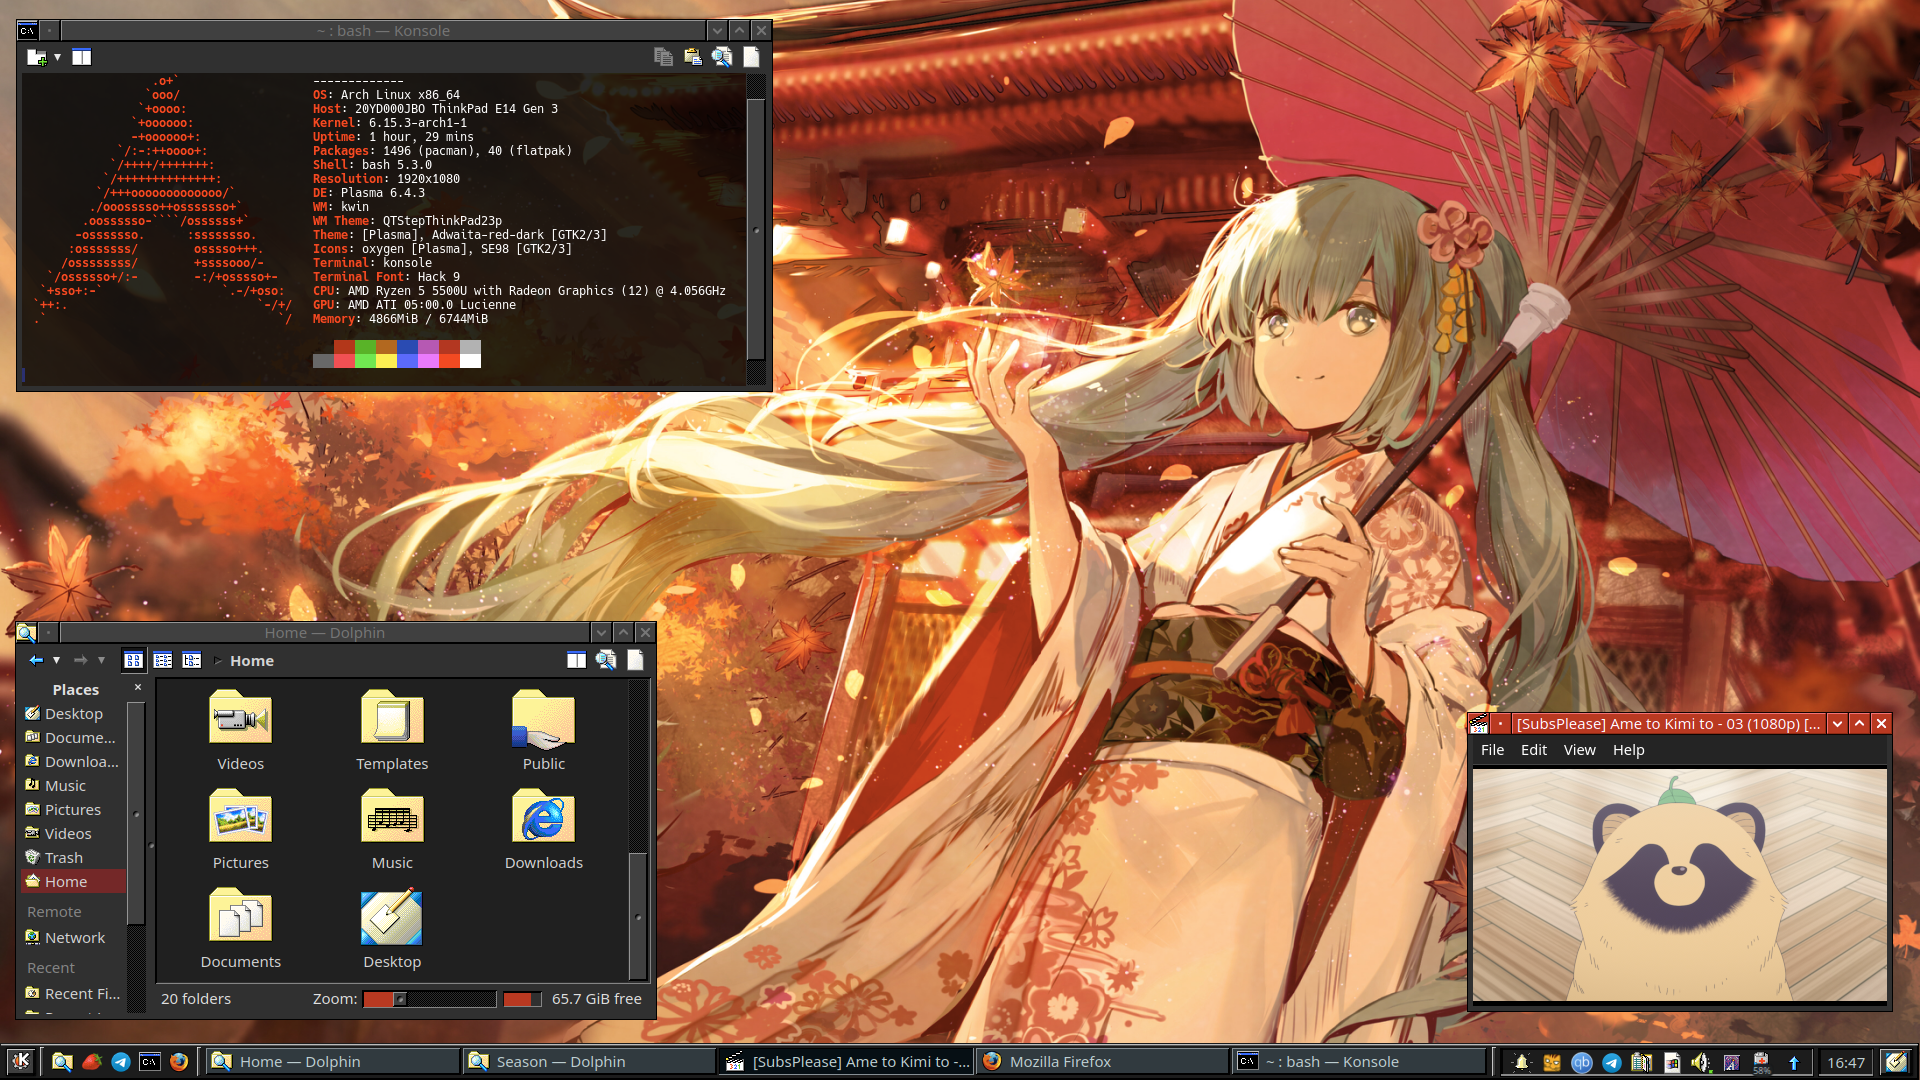
Task: Switch Dolphin to Icons view mode
Action: 133,660
